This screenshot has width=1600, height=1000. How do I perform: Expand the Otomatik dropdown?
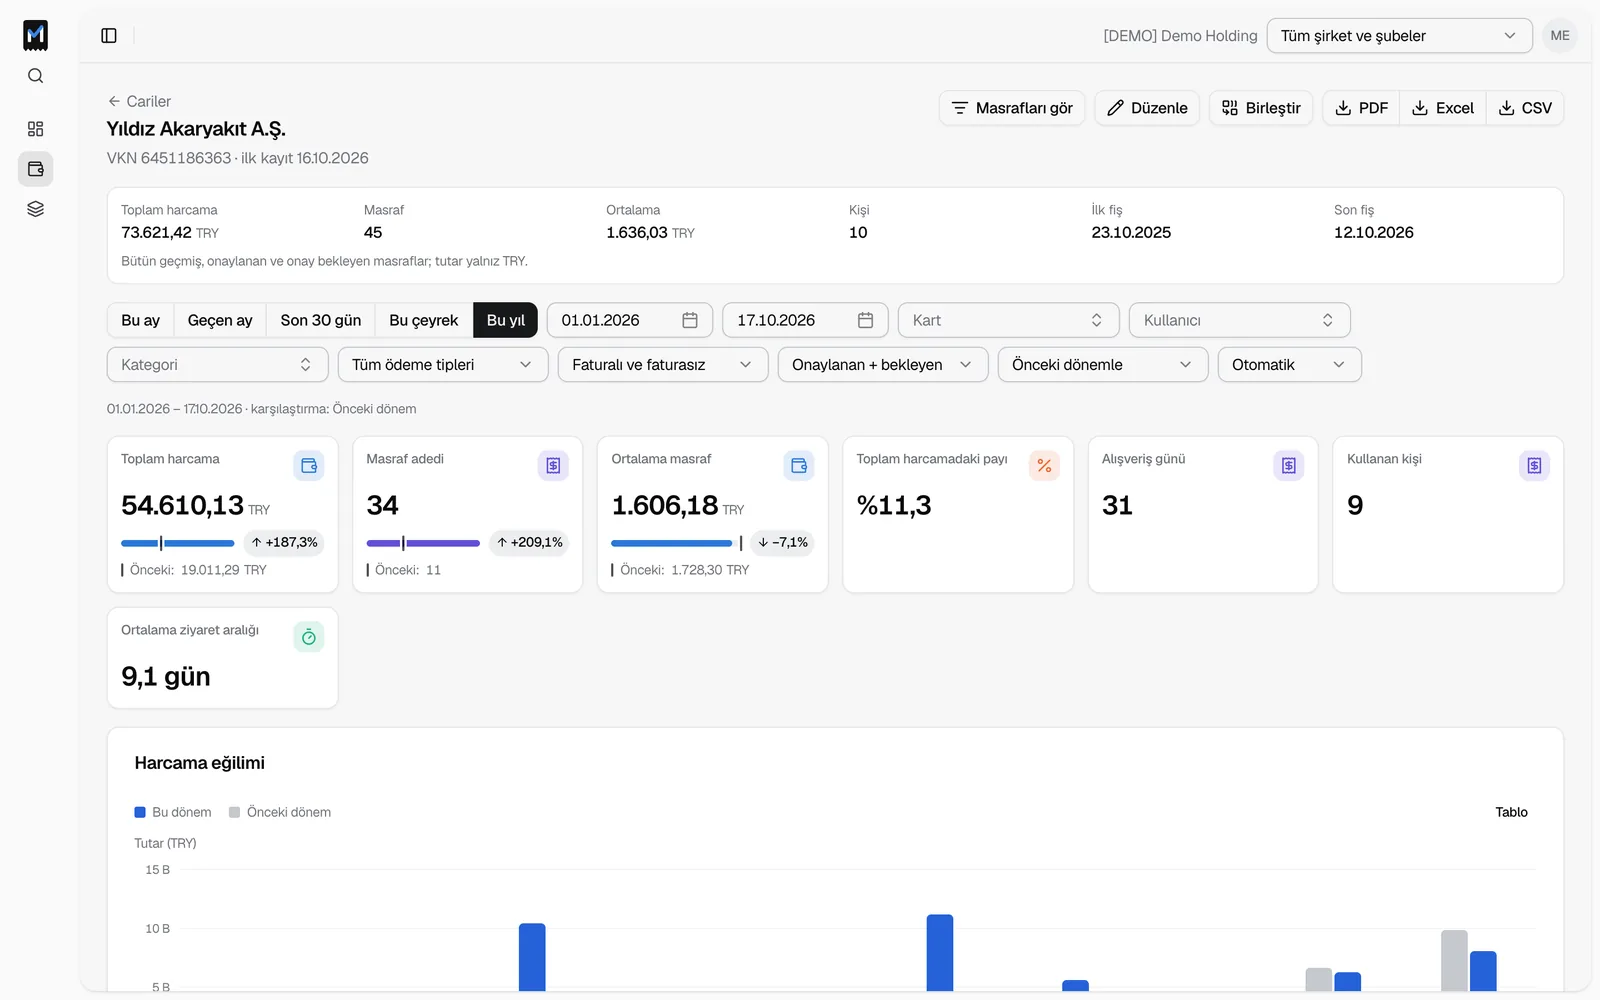tap(1290, 365)
